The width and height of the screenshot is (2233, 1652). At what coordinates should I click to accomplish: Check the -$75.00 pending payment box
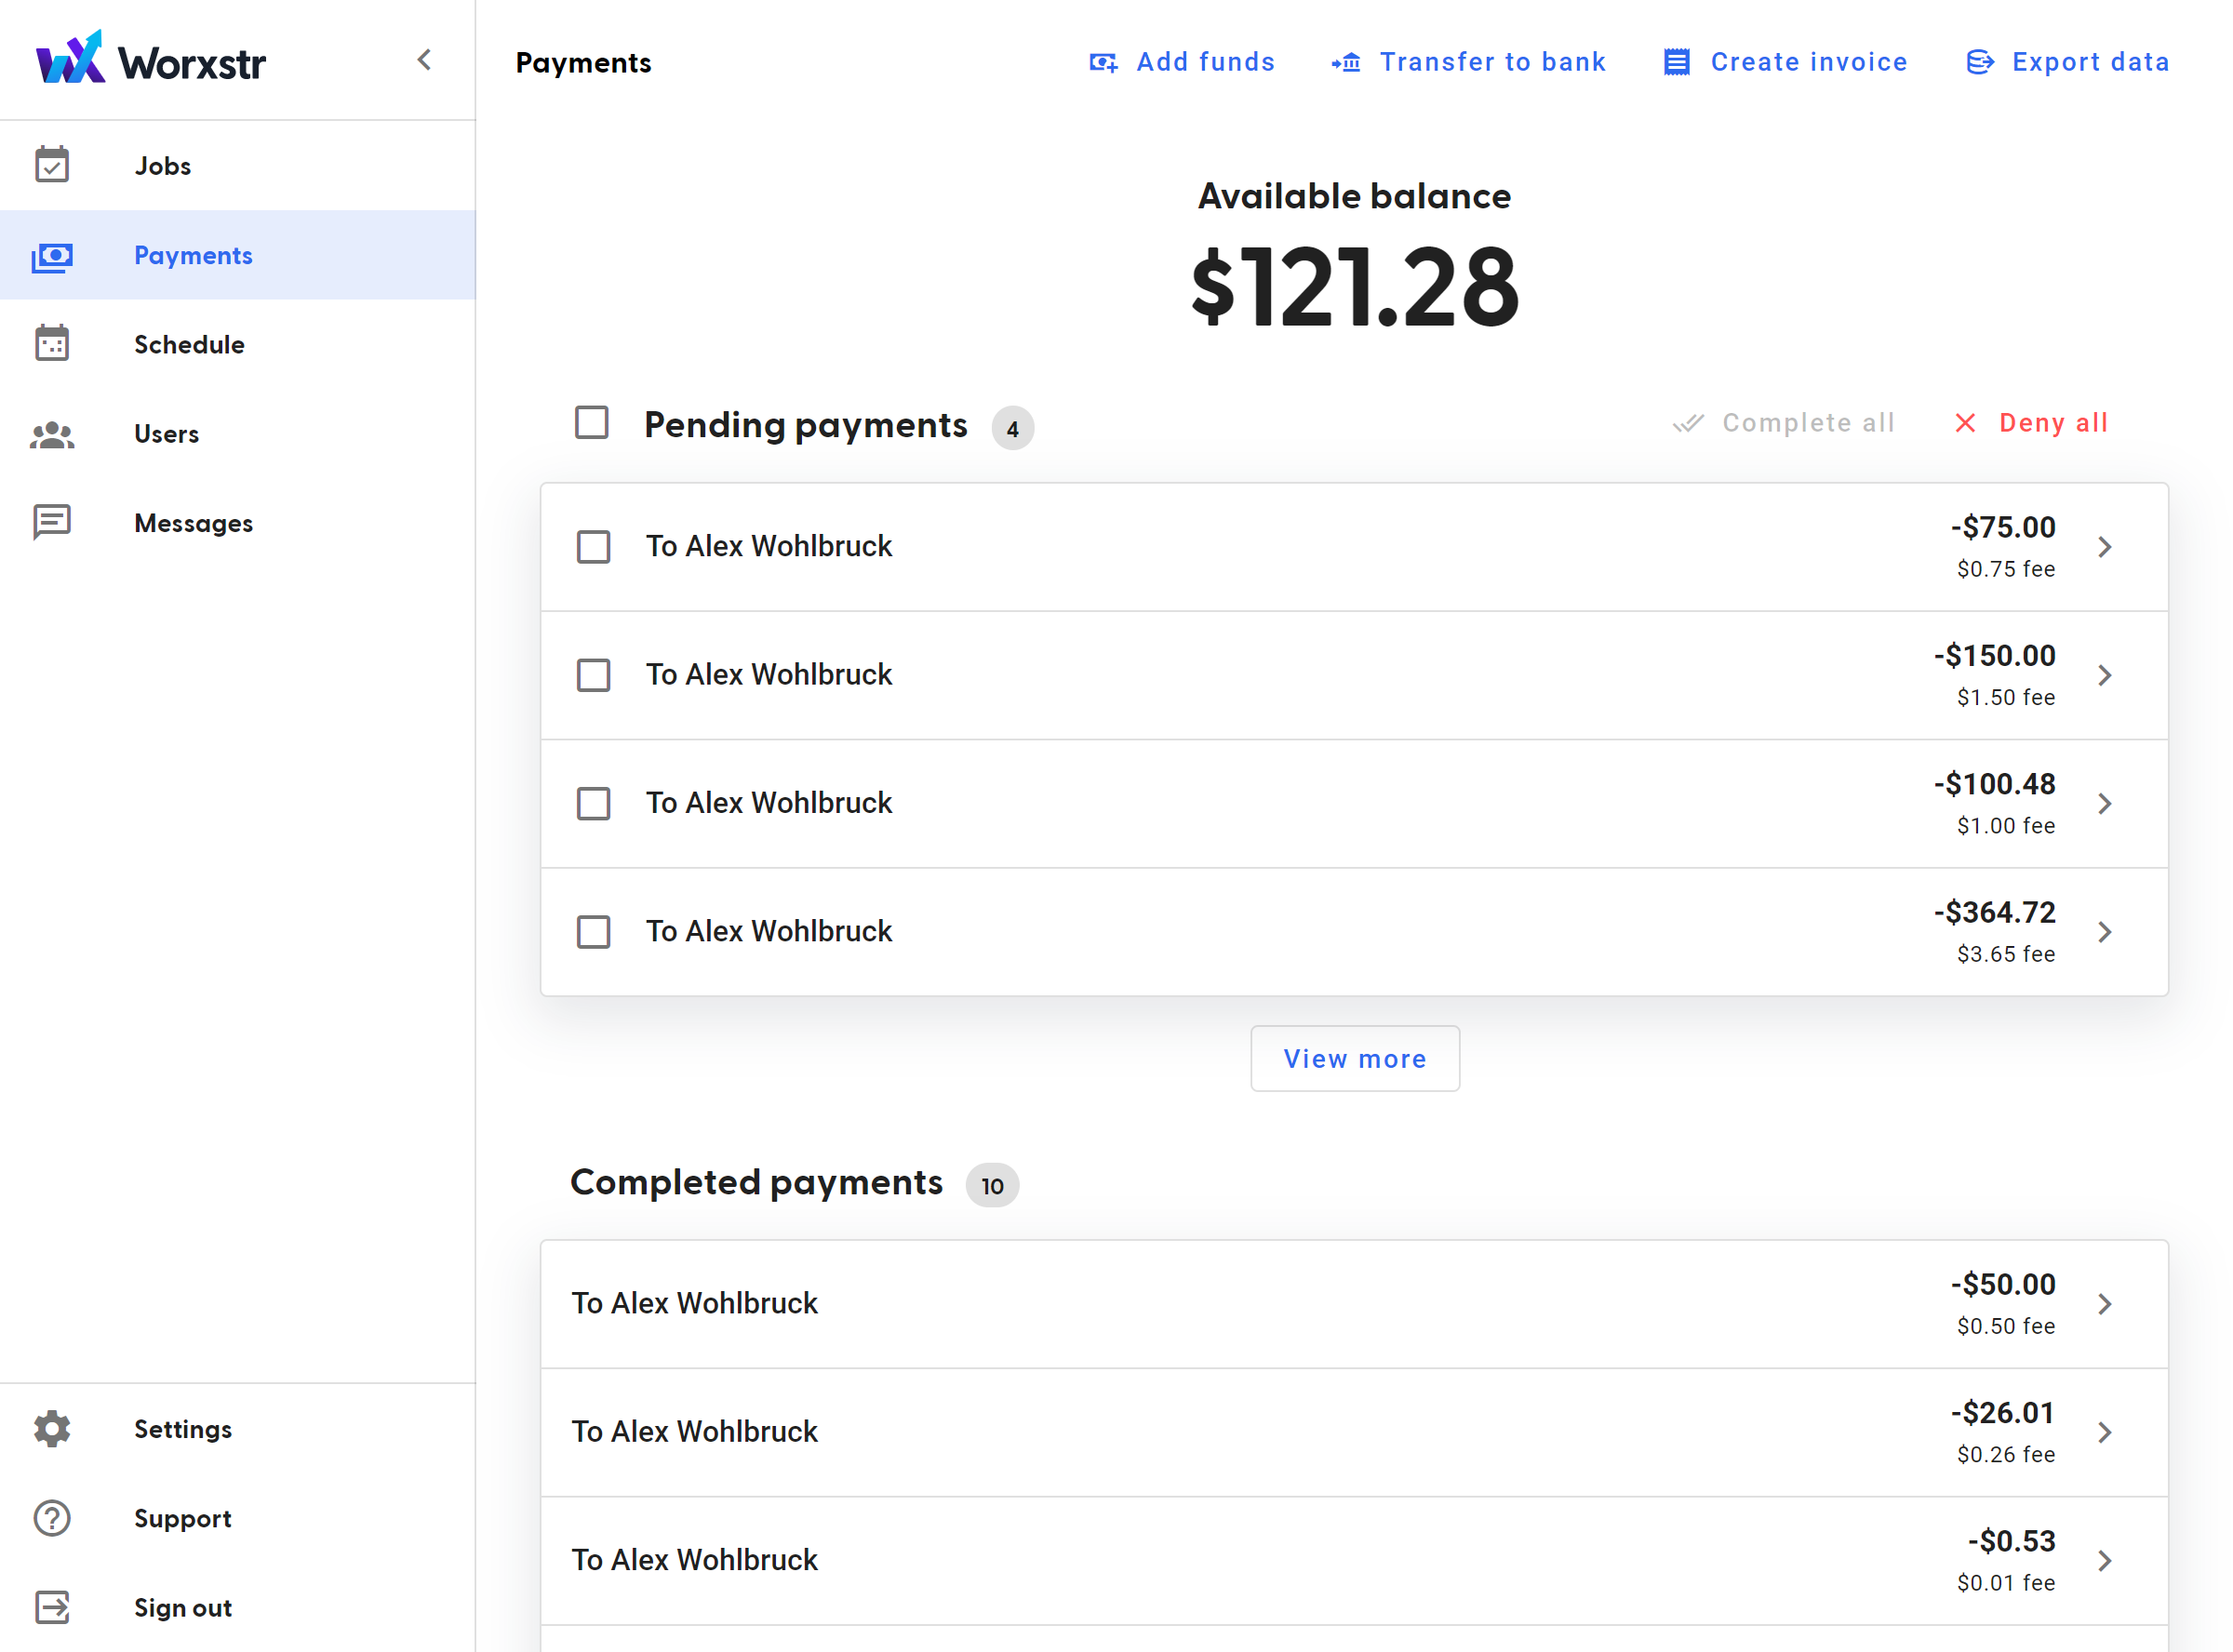pos(593,547)
